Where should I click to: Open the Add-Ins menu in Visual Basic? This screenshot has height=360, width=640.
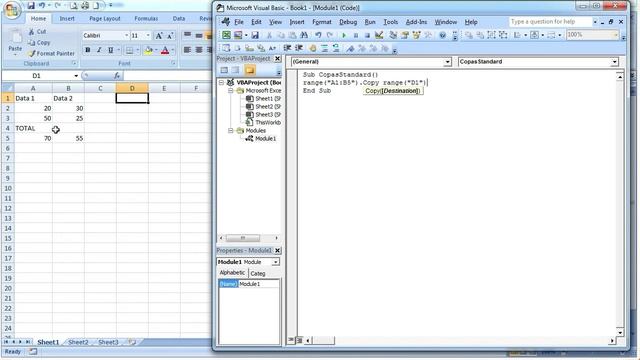click(x=416, y=22)
